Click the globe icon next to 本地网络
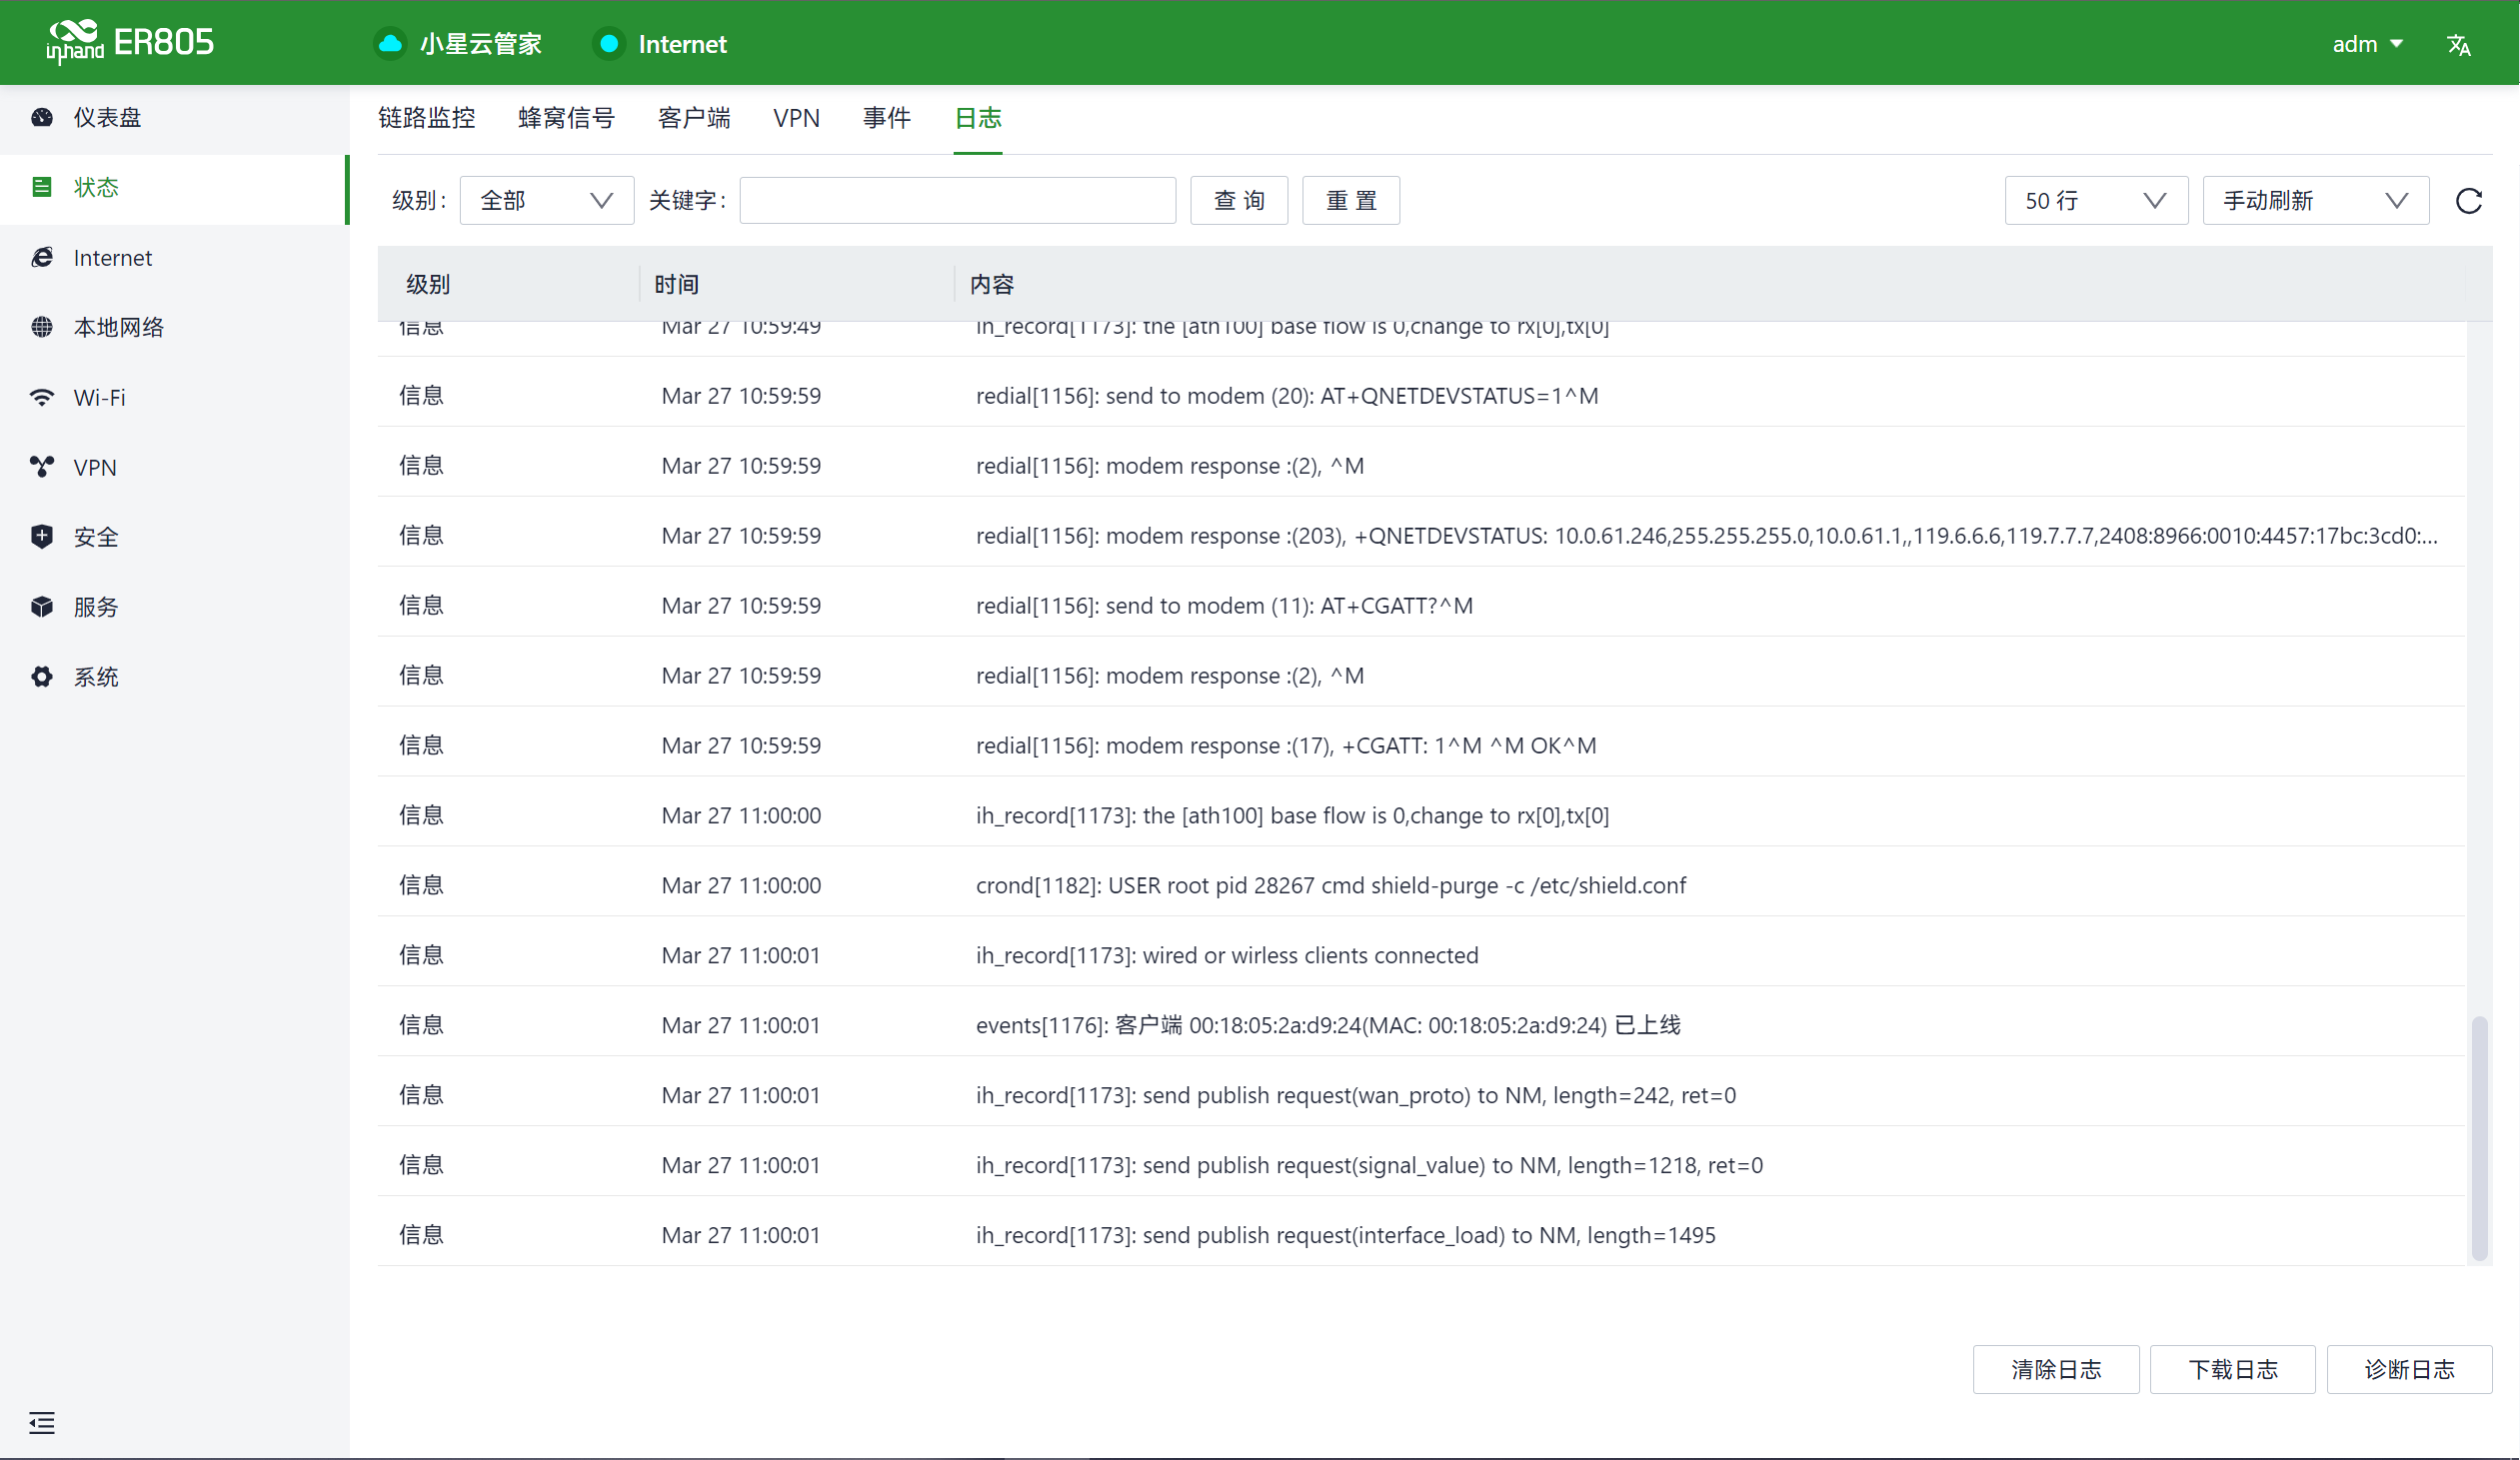Viewport: 2520px width, 1460px height. point(42,327)
